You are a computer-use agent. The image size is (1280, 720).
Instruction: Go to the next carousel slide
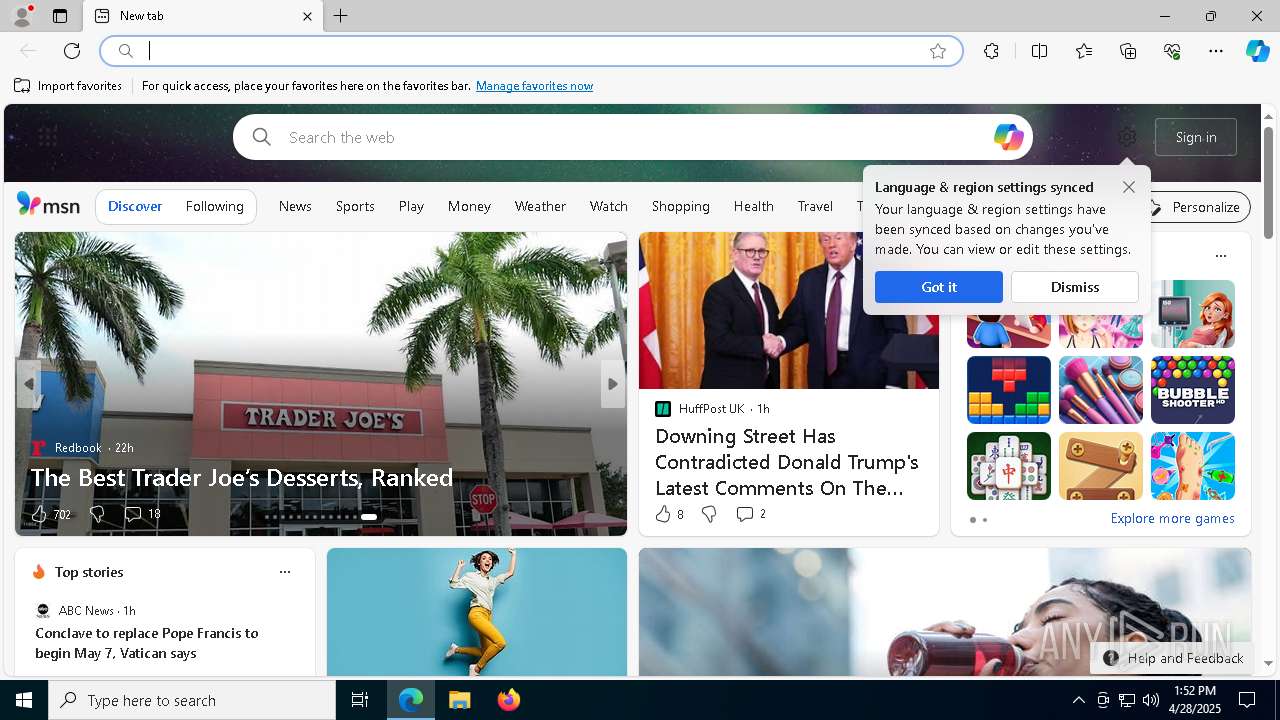613,384
